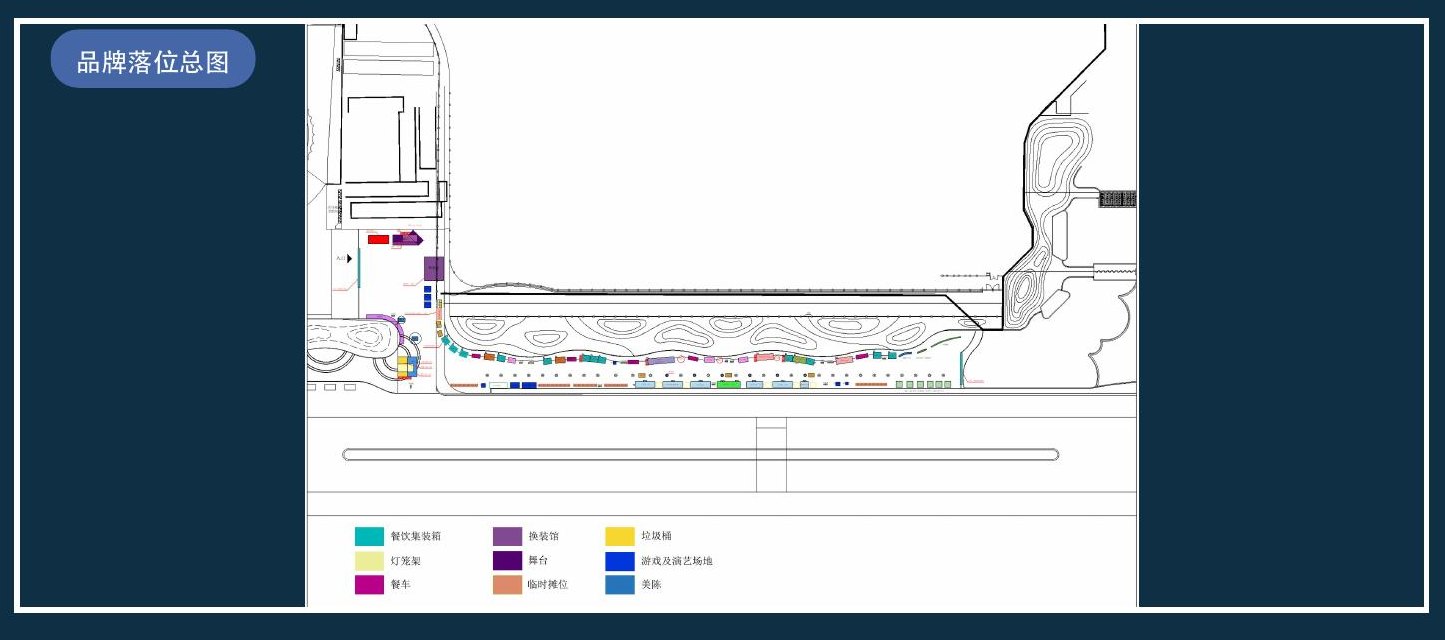Click the yellow bins cluster near roundabout
The width and height of the screenshot is (1445, 640).
point(404,368)
